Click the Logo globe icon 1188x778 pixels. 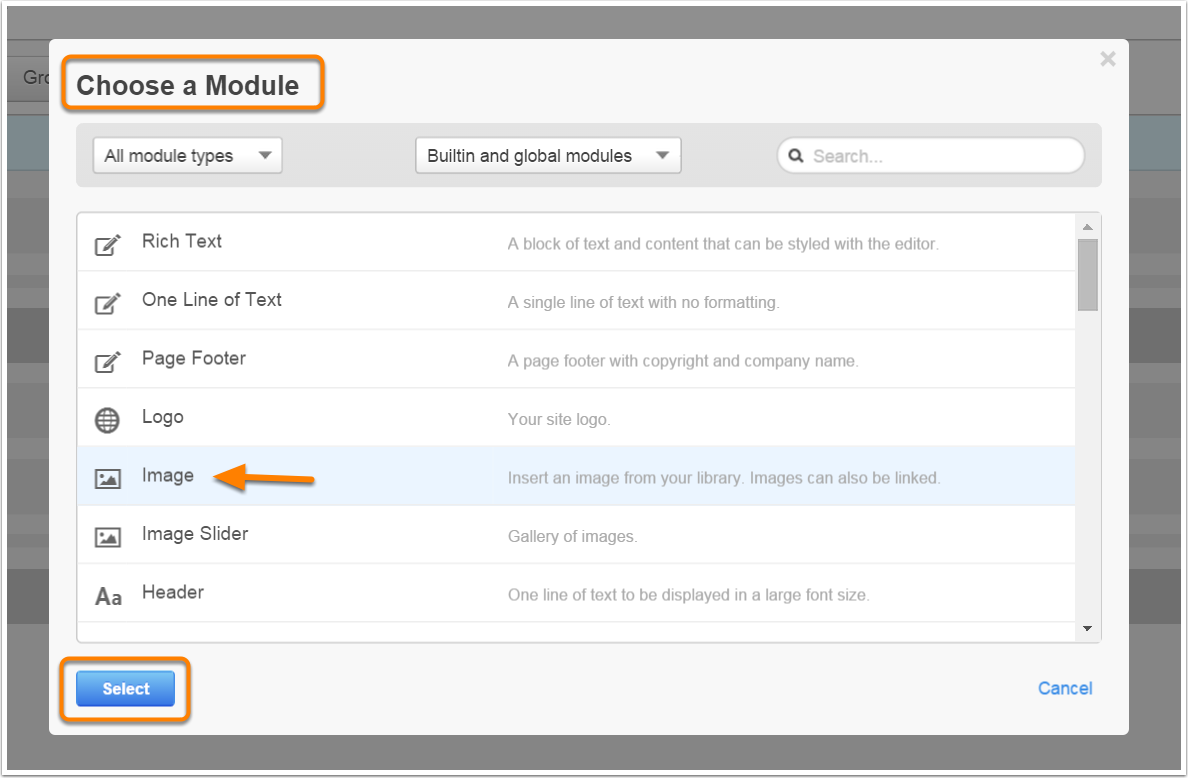coord(107,420)
